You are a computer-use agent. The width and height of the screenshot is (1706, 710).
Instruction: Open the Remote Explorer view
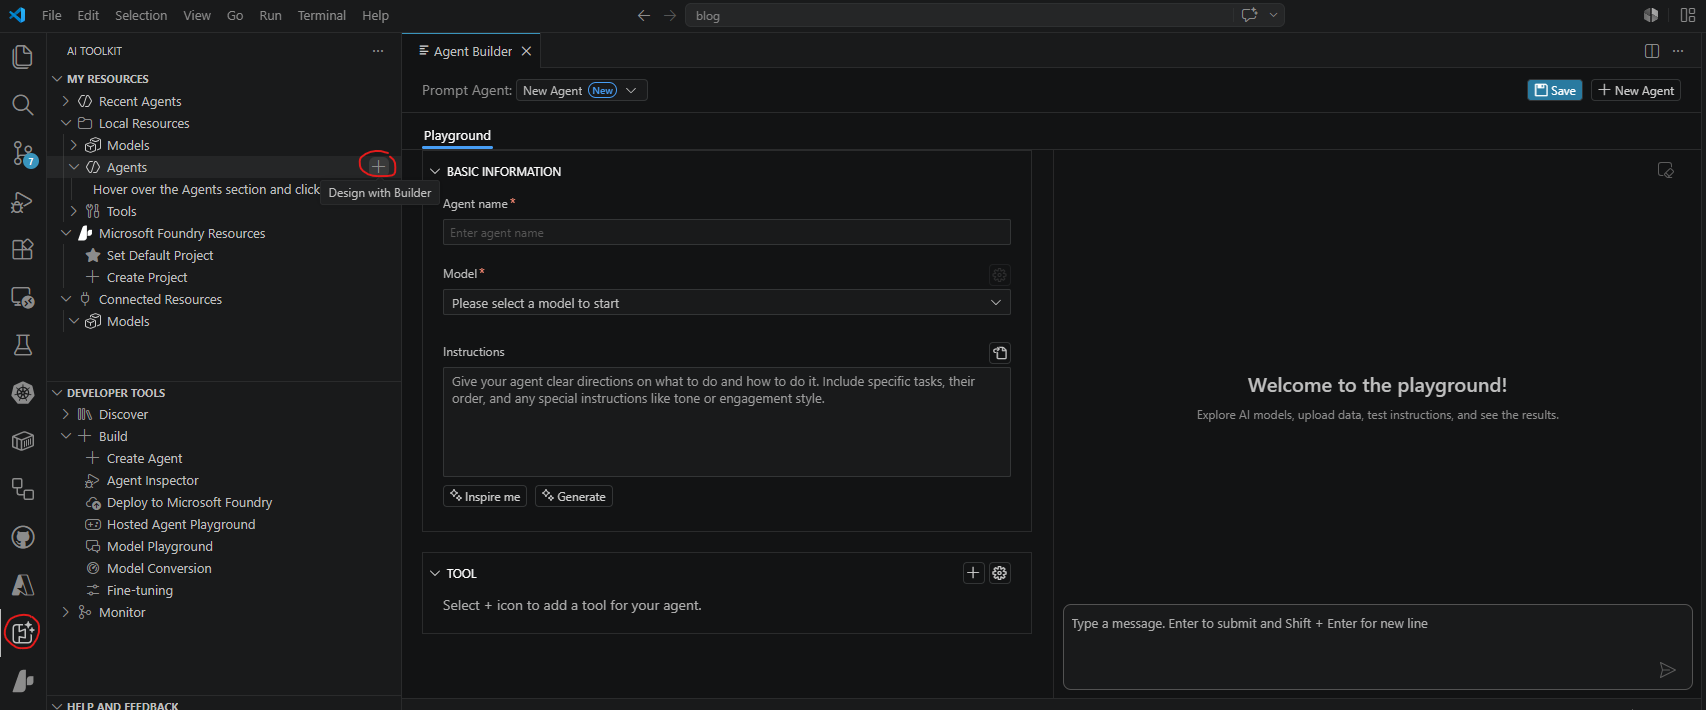coord(22,298)
